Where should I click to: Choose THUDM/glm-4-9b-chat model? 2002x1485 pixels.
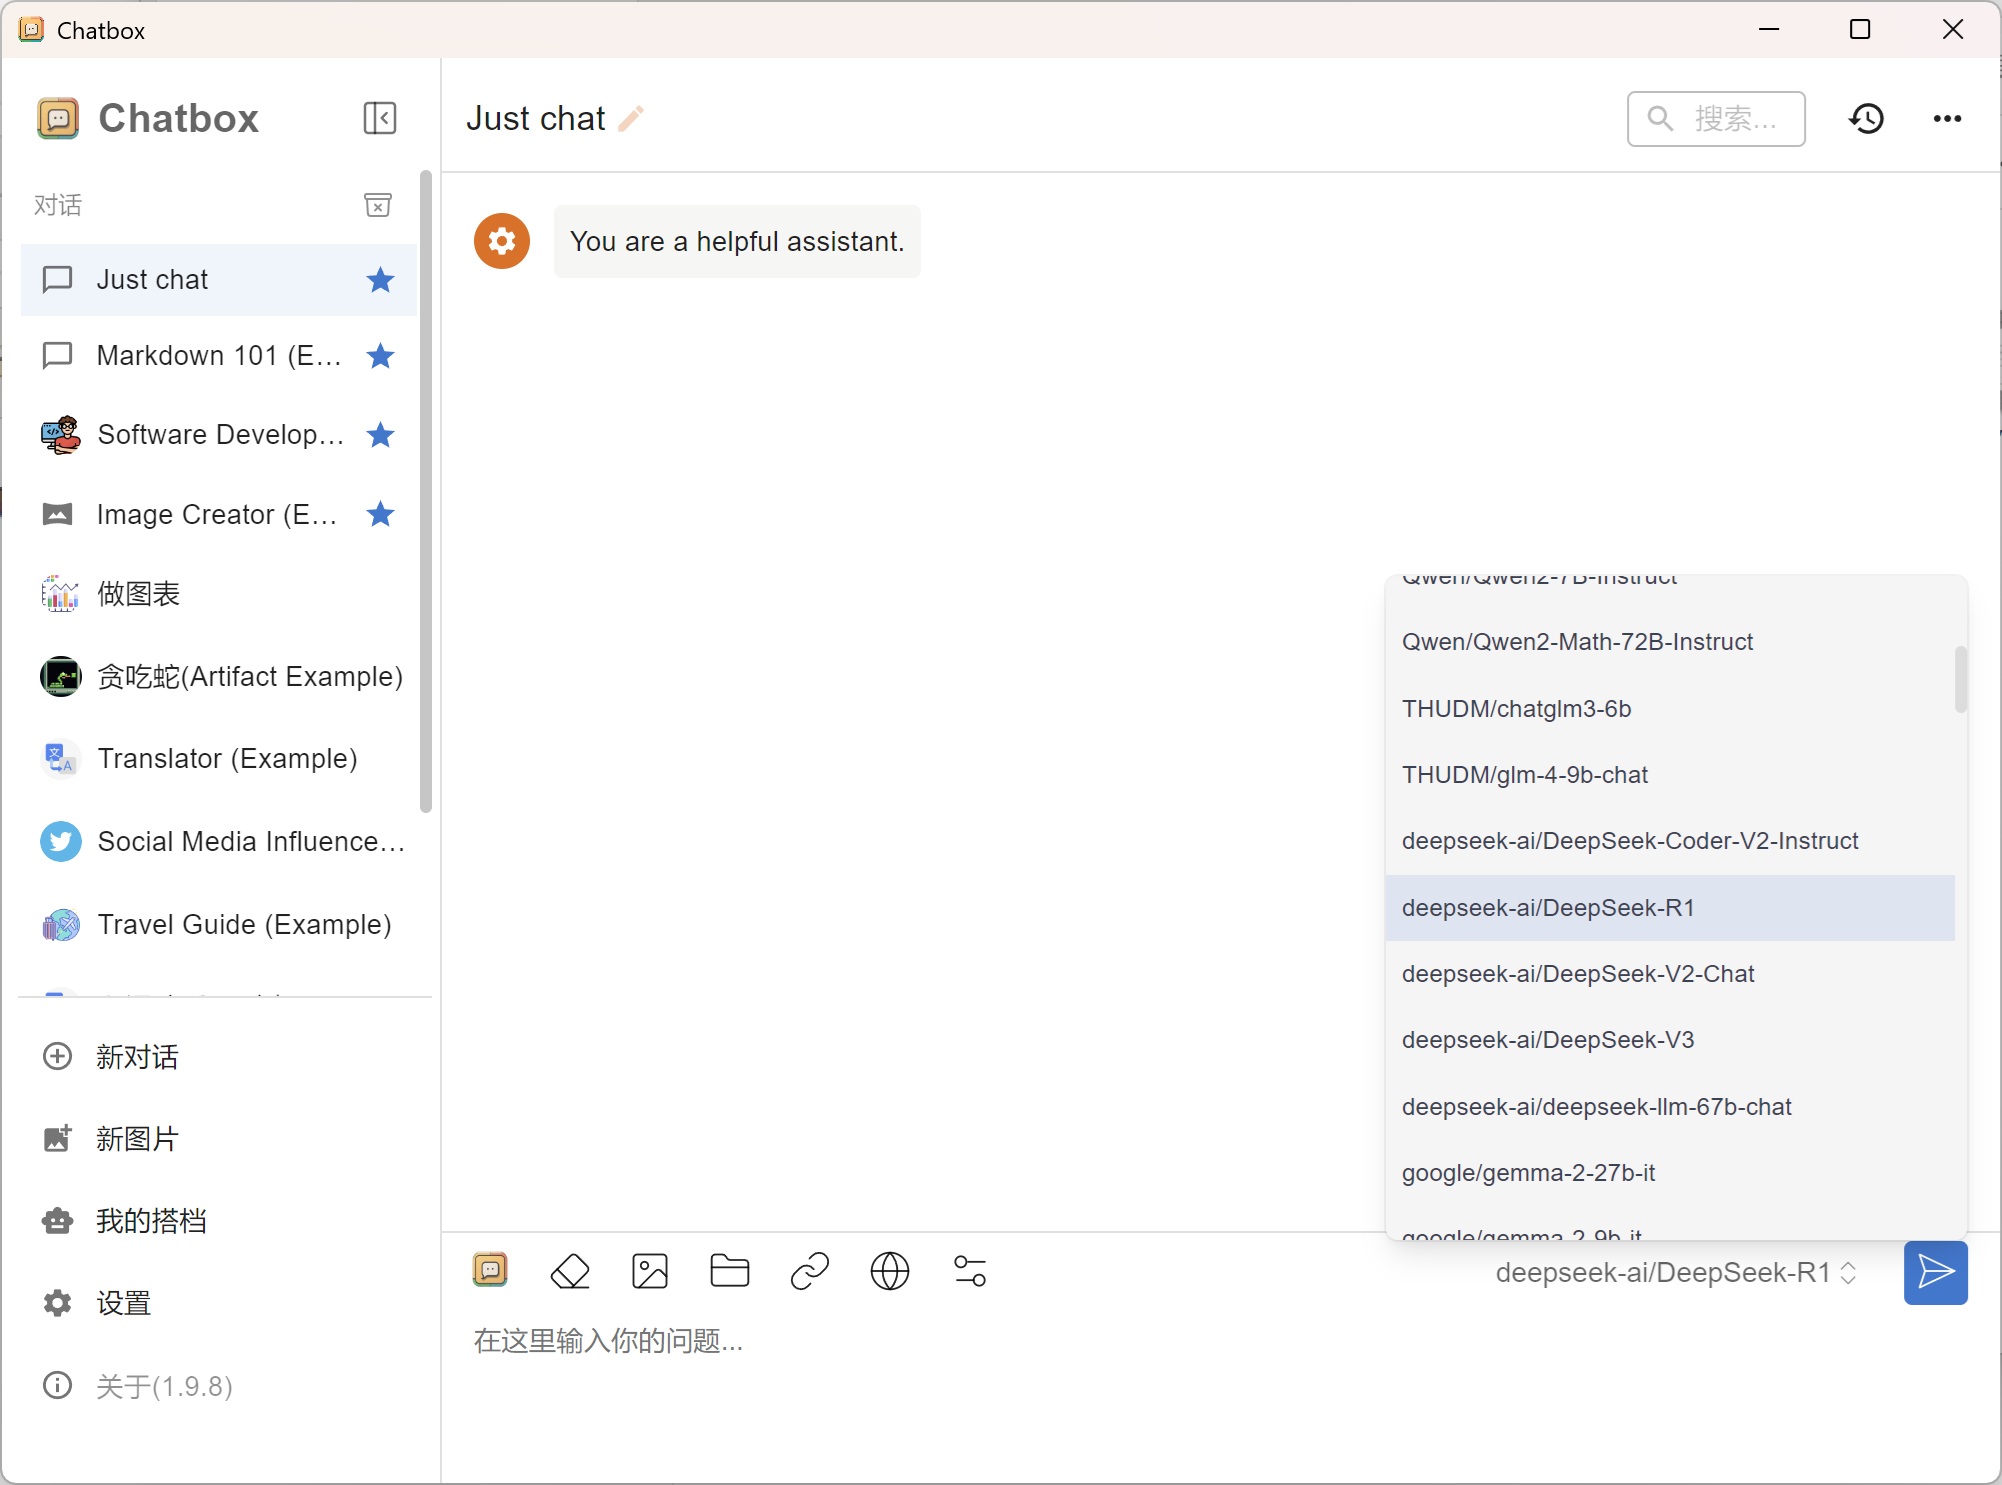click(1670, 775)
